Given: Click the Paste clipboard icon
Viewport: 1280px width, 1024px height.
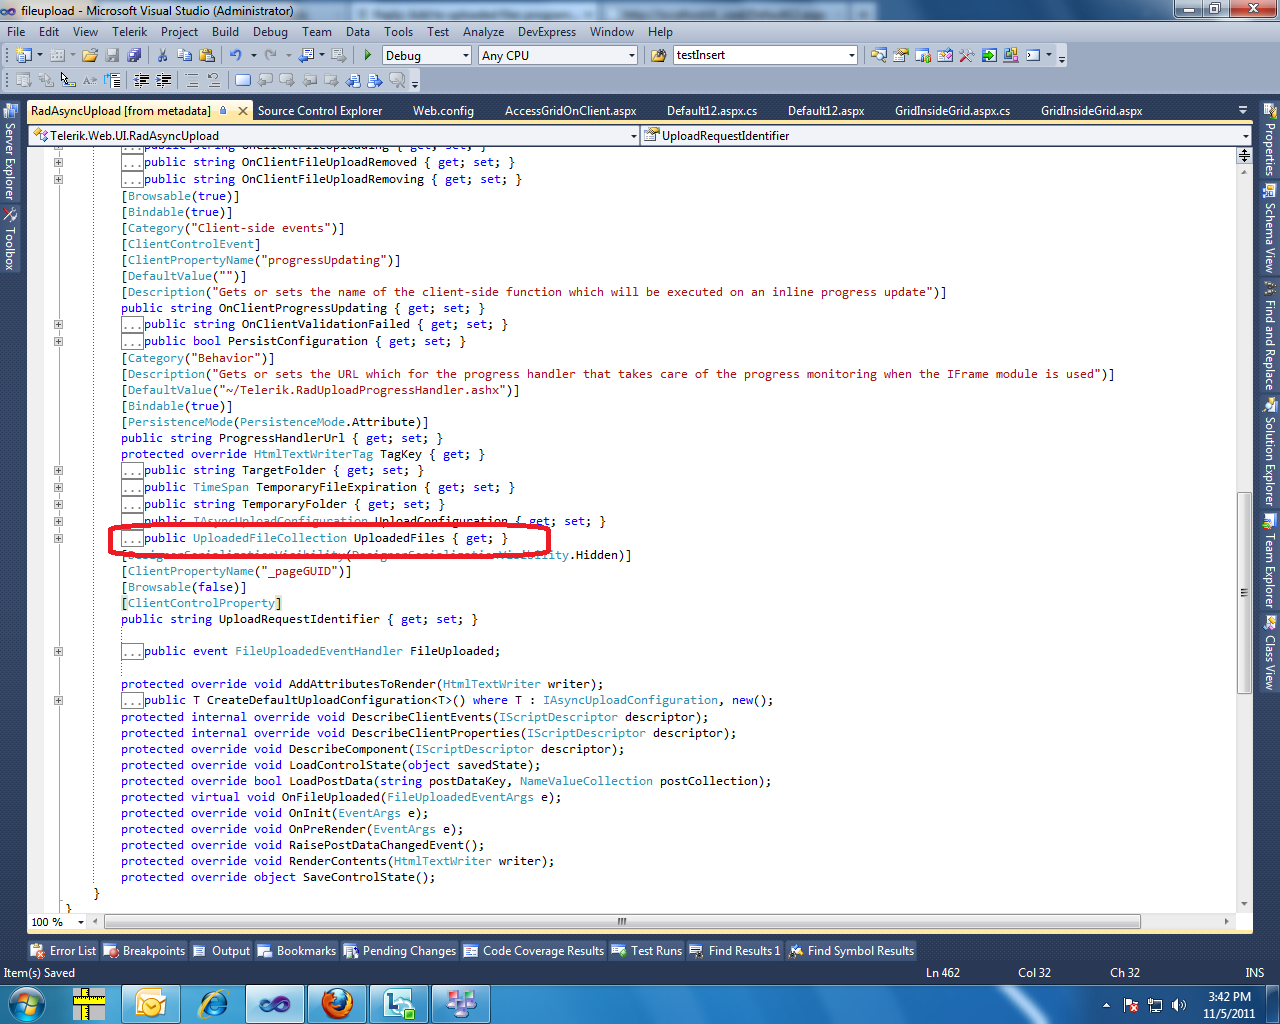Looking at the screenshot, I should 206,55.
